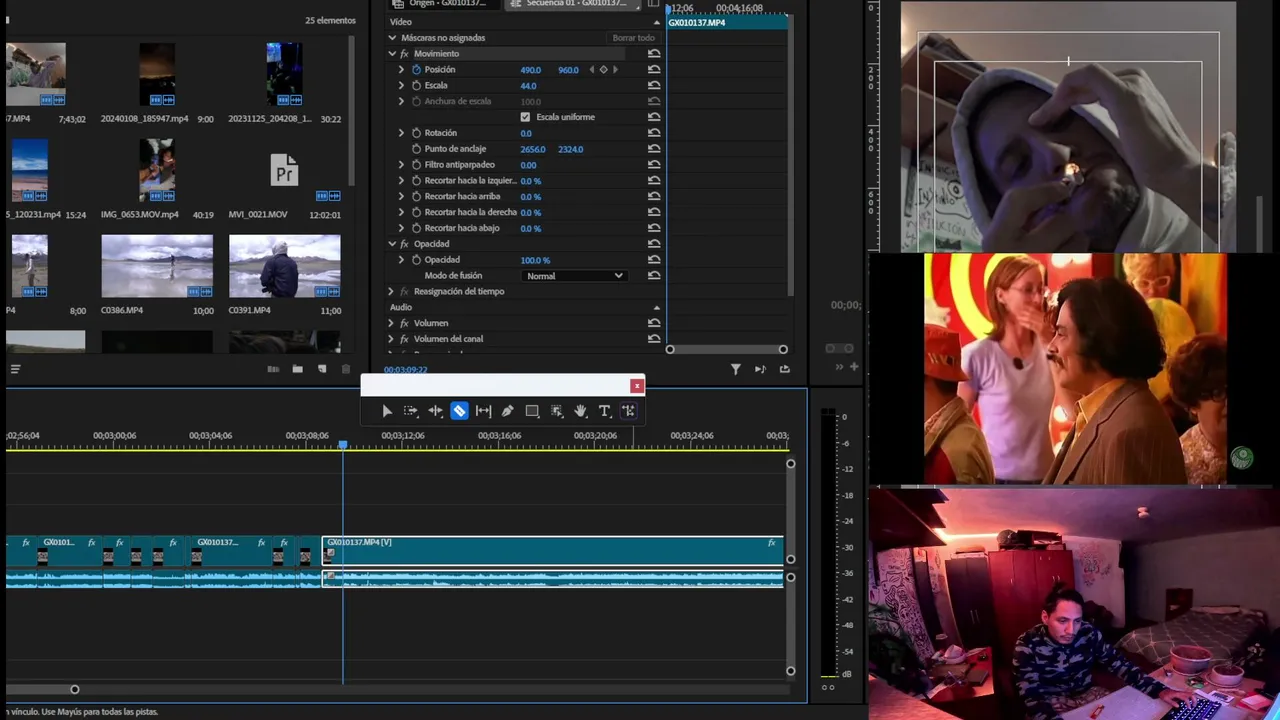Reset the Punto de anclaje parameter

click(x=654, y=149)
